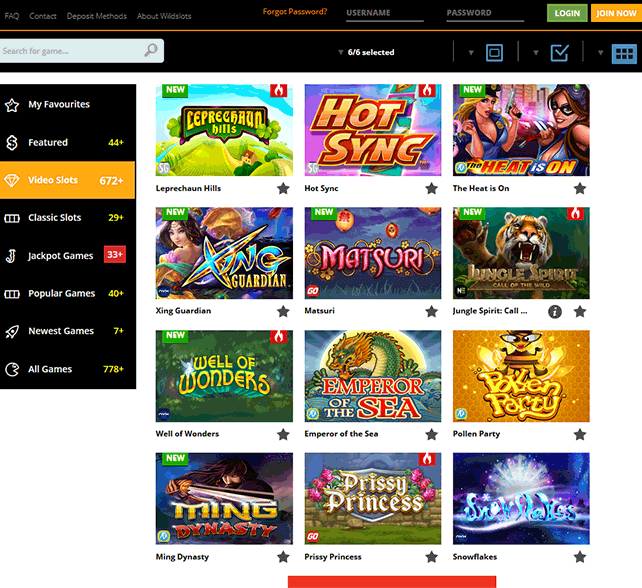Select the single-frame view icon

click(x=494, y=53)
